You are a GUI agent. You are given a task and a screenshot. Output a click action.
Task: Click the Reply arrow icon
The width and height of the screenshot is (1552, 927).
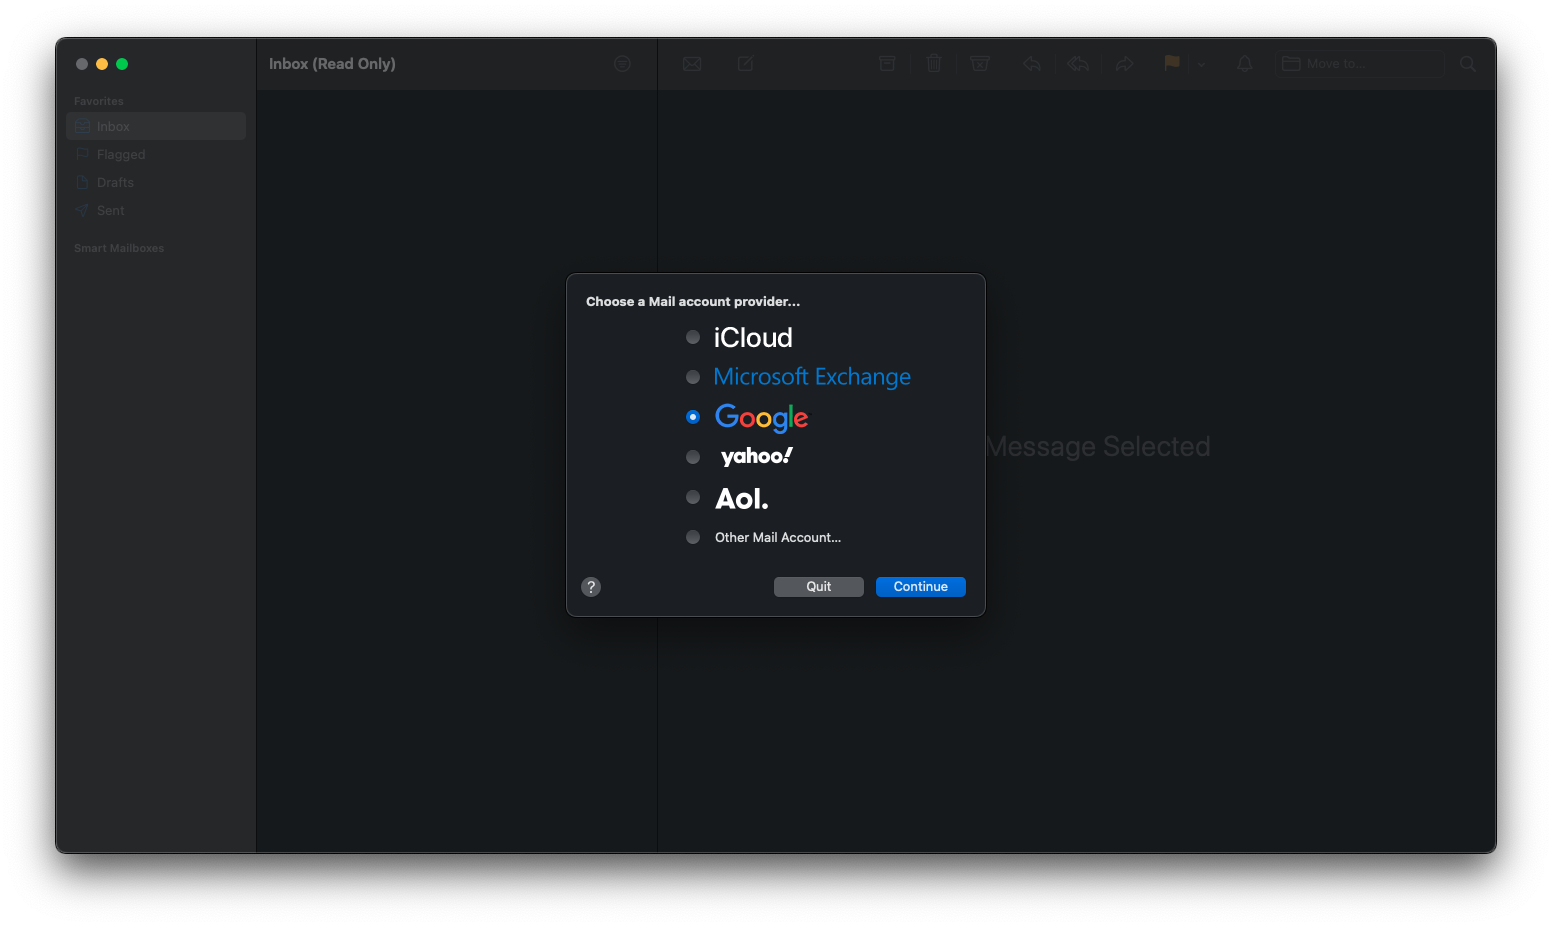tap(1032, 64)
